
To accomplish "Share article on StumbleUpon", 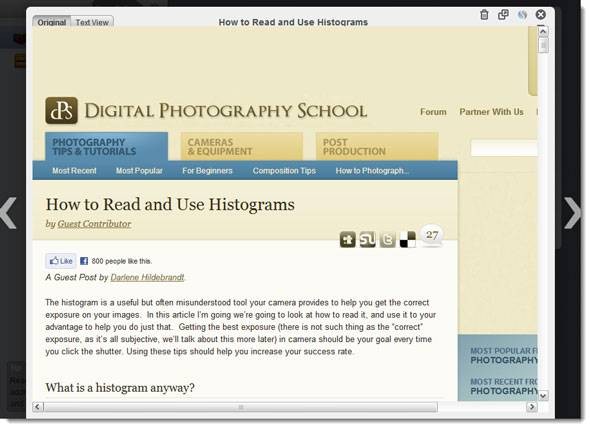I will pos(368,239).
